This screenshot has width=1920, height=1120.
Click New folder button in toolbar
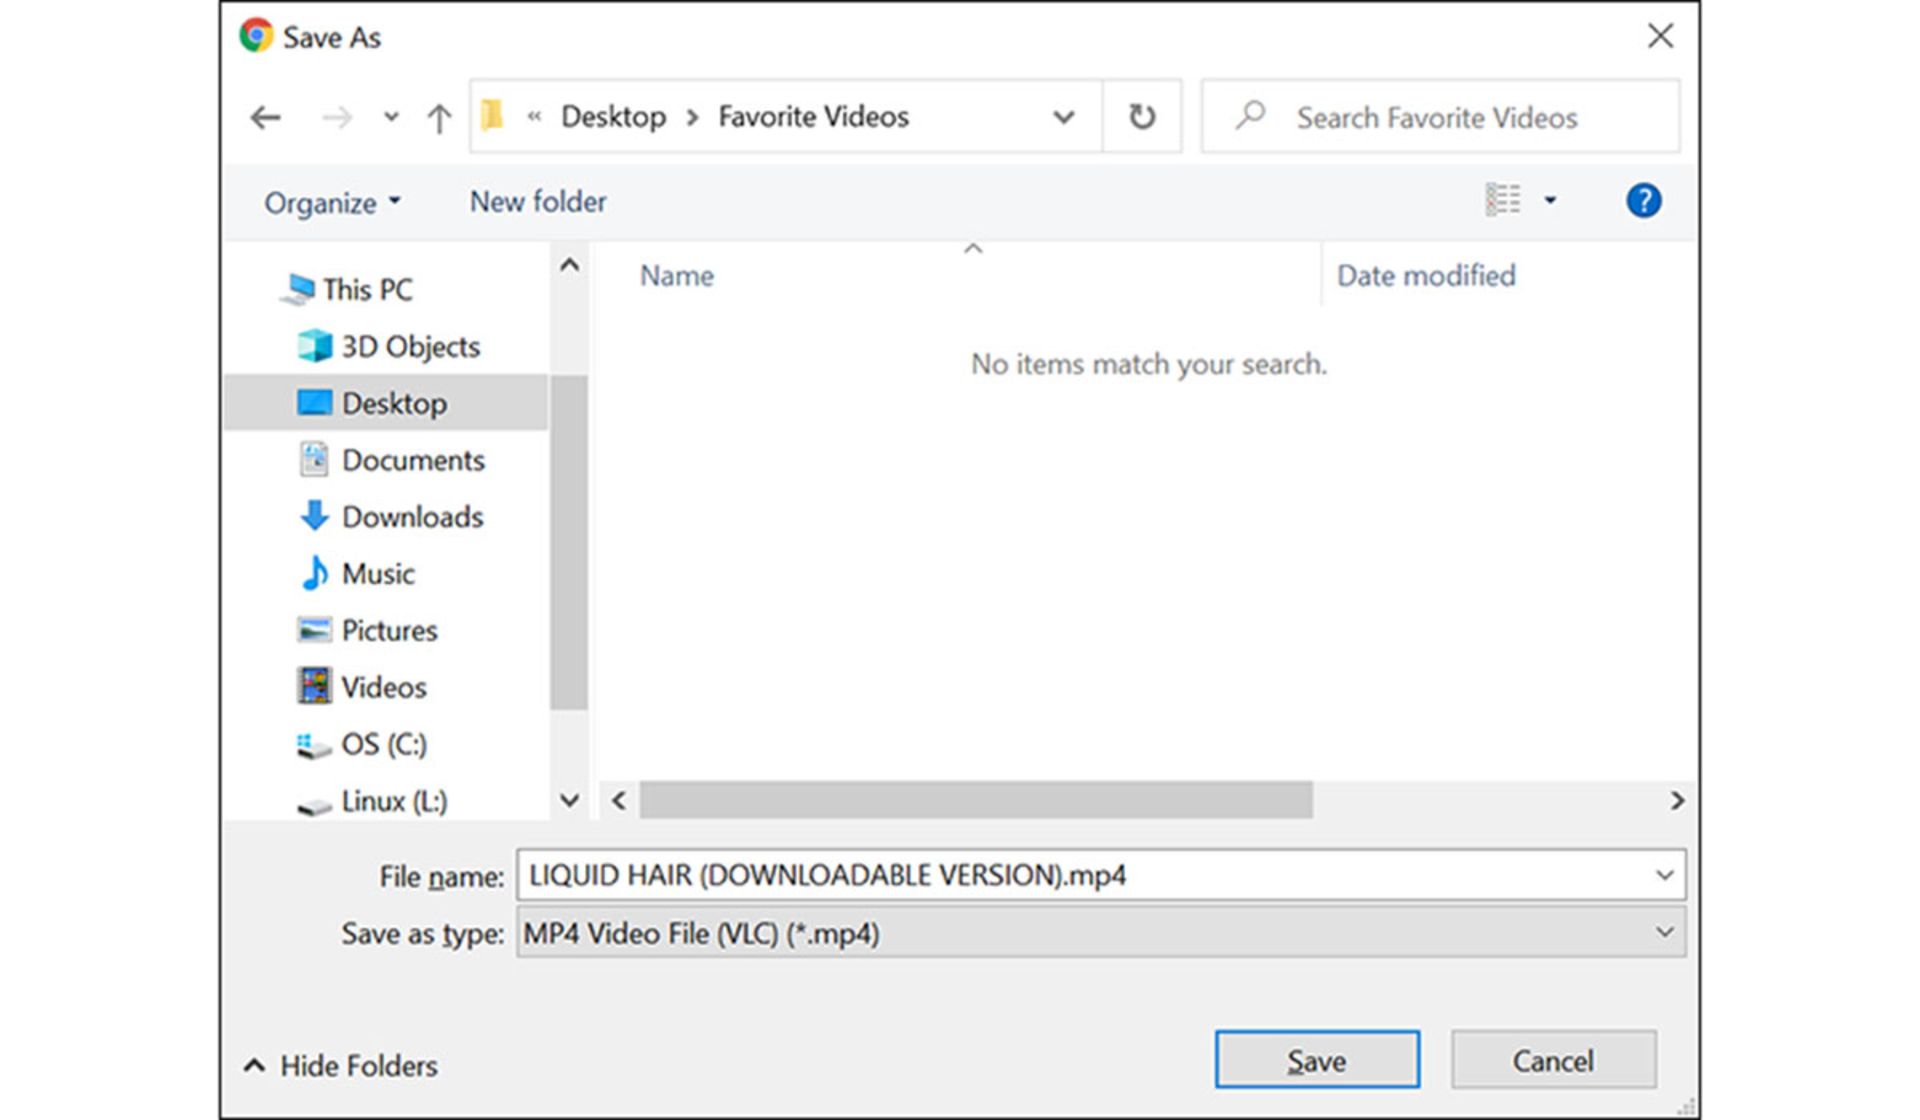(537, 201)
